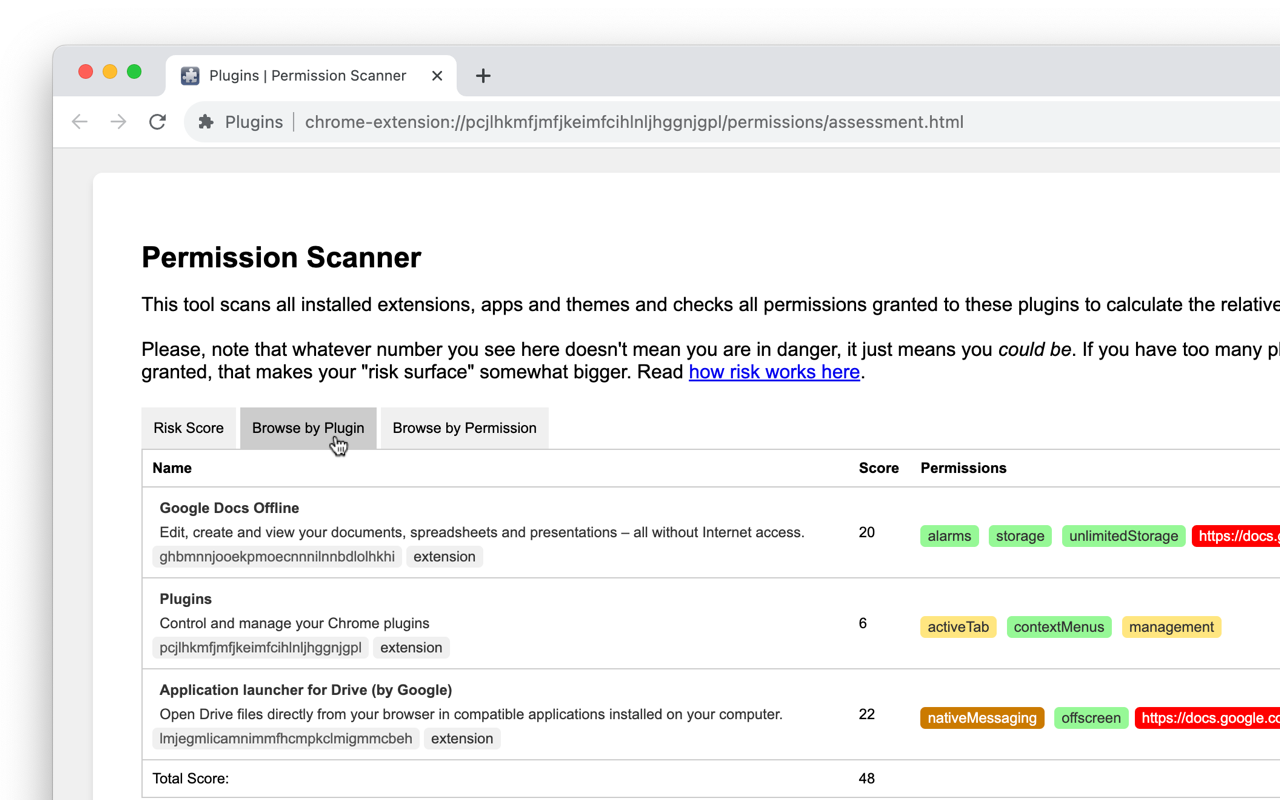The height and width of the screenshot is (800, 1280).
Task: Click the yellow management permission badge
Action: (1171, 627)
